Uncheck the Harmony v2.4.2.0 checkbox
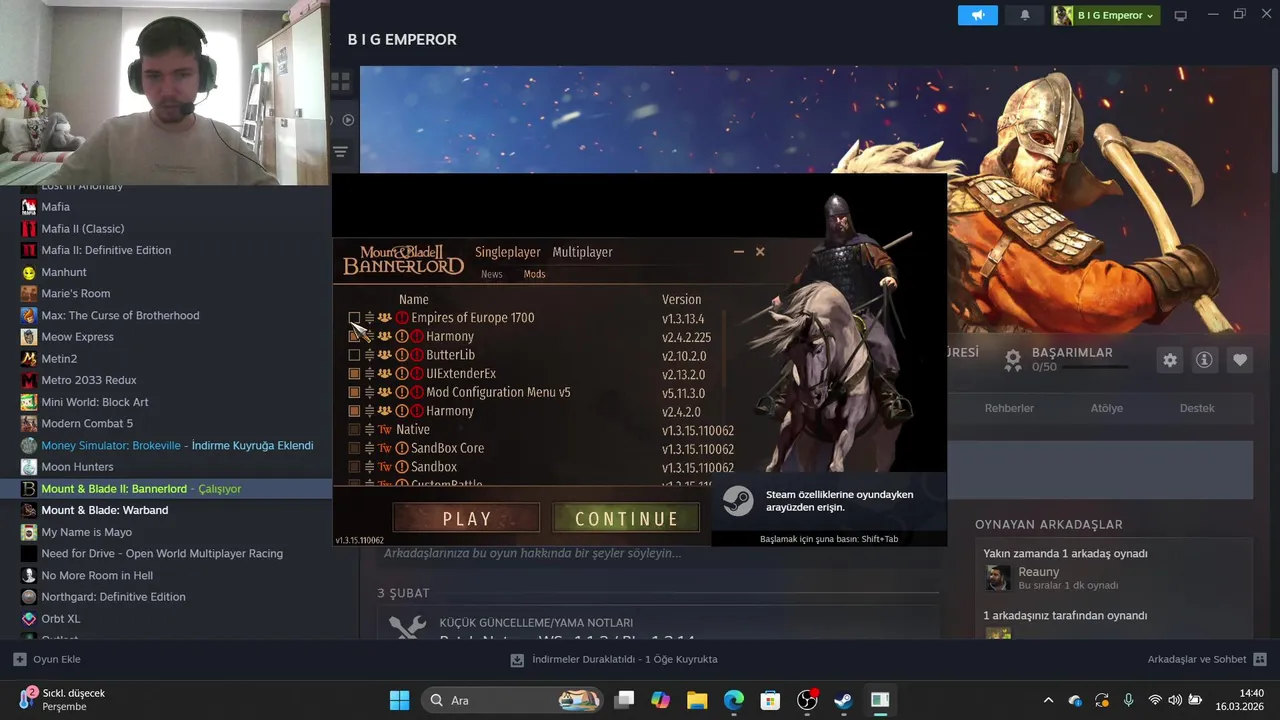This screenshot has height=720, width=1280. click(354, 411)
